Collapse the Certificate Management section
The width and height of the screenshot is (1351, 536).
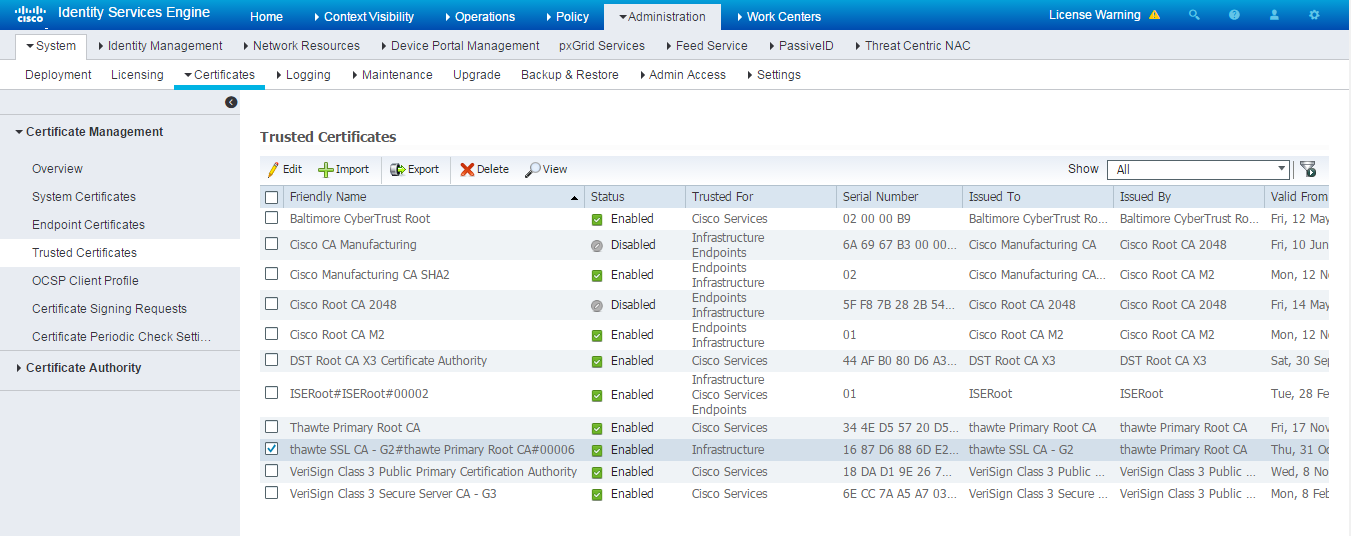[x=94, y=132]
